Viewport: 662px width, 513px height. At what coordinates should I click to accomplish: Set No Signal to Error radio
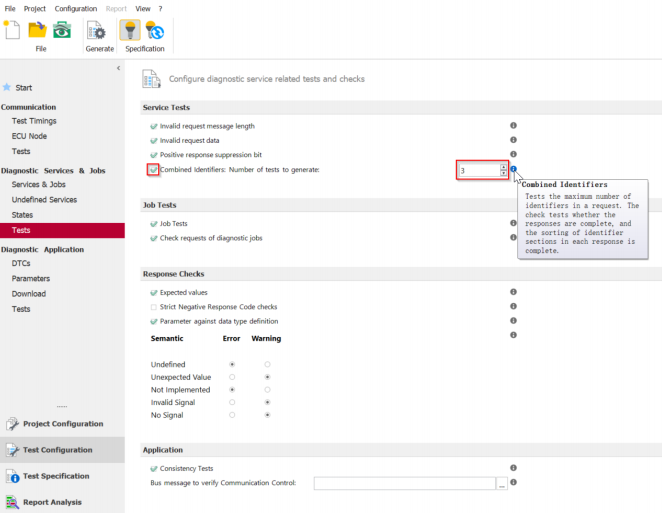click(232, 415)
